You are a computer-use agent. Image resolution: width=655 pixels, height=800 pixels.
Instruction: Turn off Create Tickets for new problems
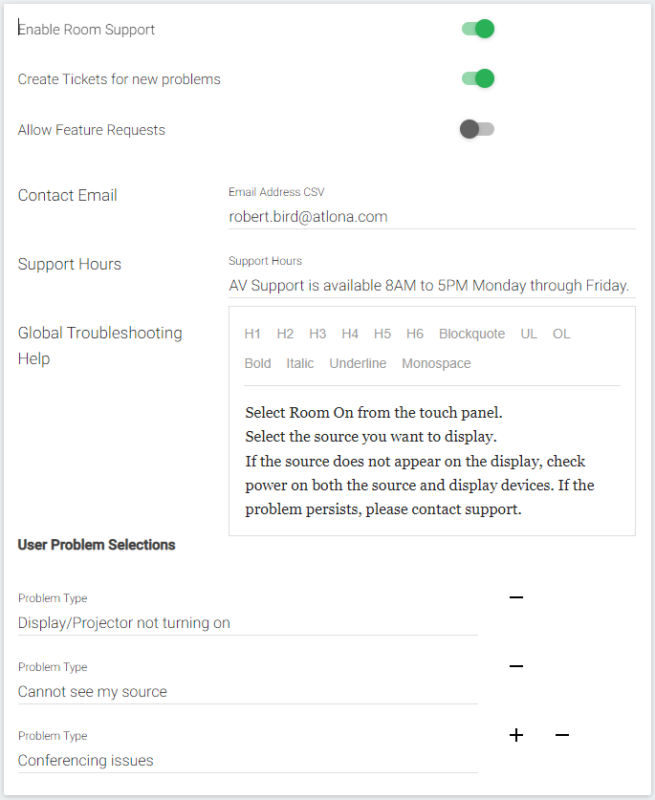[x=478, y=79]
